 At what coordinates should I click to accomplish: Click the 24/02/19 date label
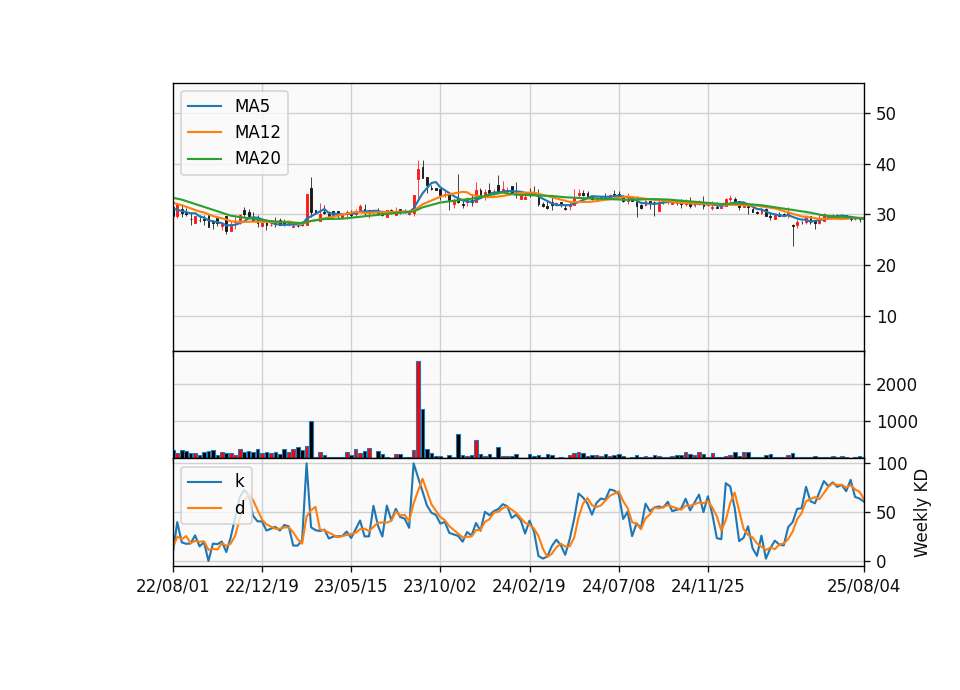pyautogui.click(x=529, y=586)
